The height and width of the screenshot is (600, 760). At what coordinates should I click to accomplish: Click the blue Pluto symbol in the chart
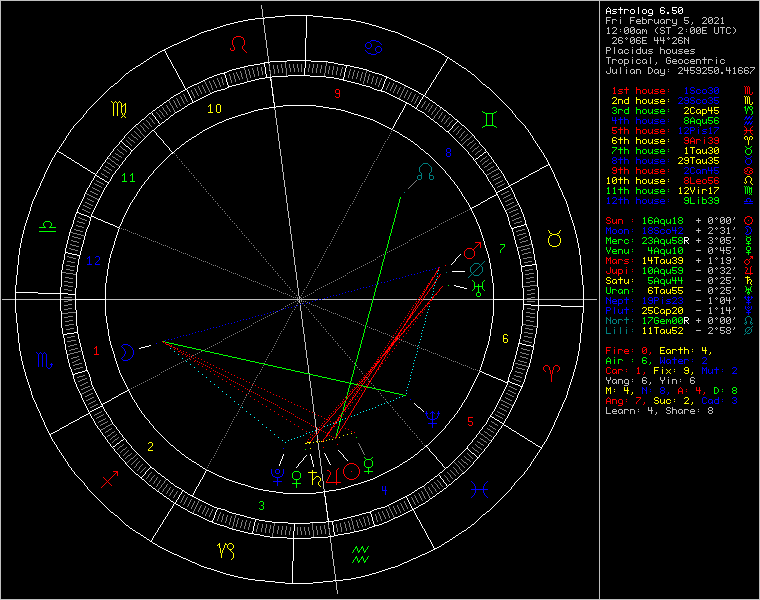click(278, 476)
